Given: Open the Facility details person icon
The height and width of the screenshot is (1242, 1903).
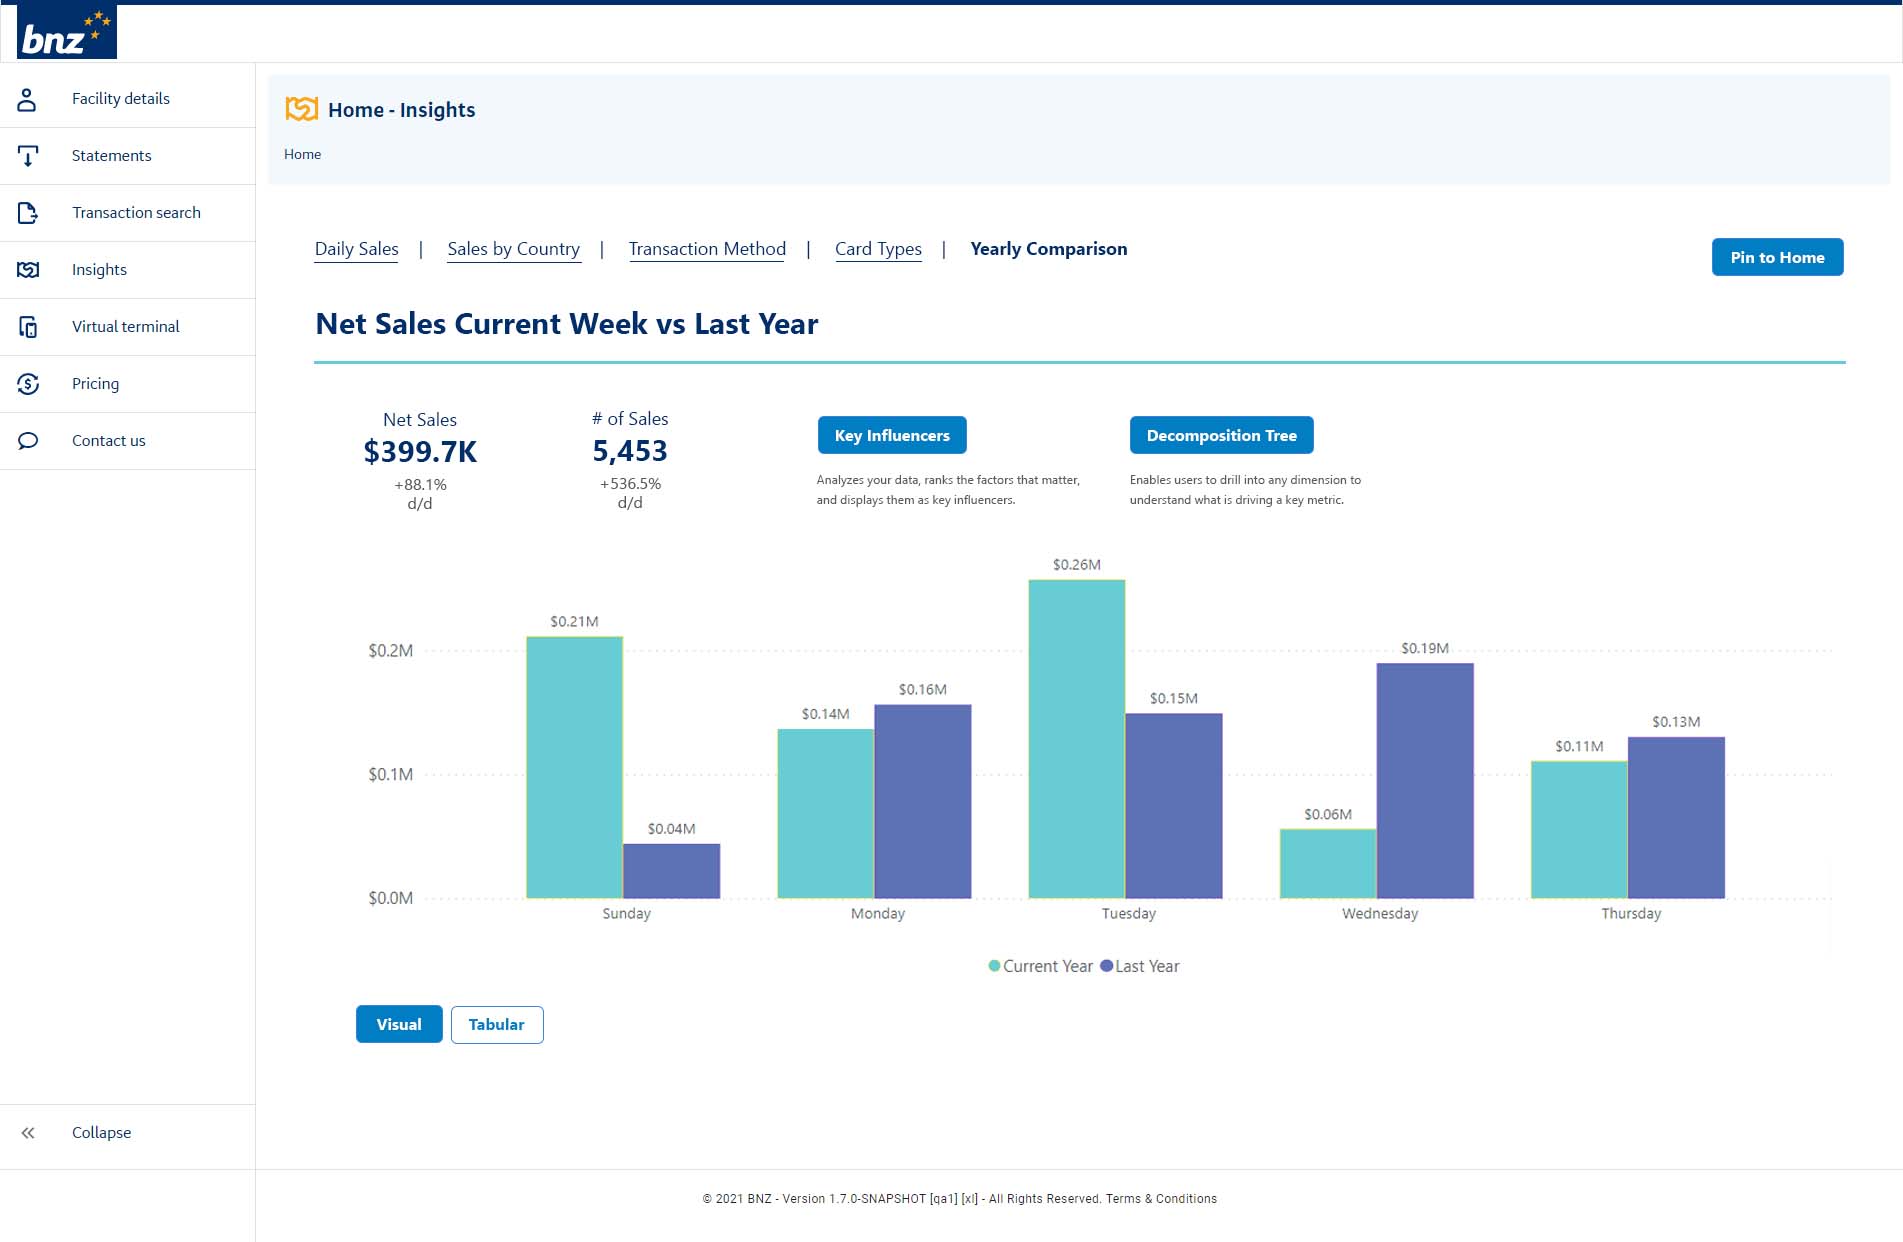Looking at the screenshot, I should 27,98.
